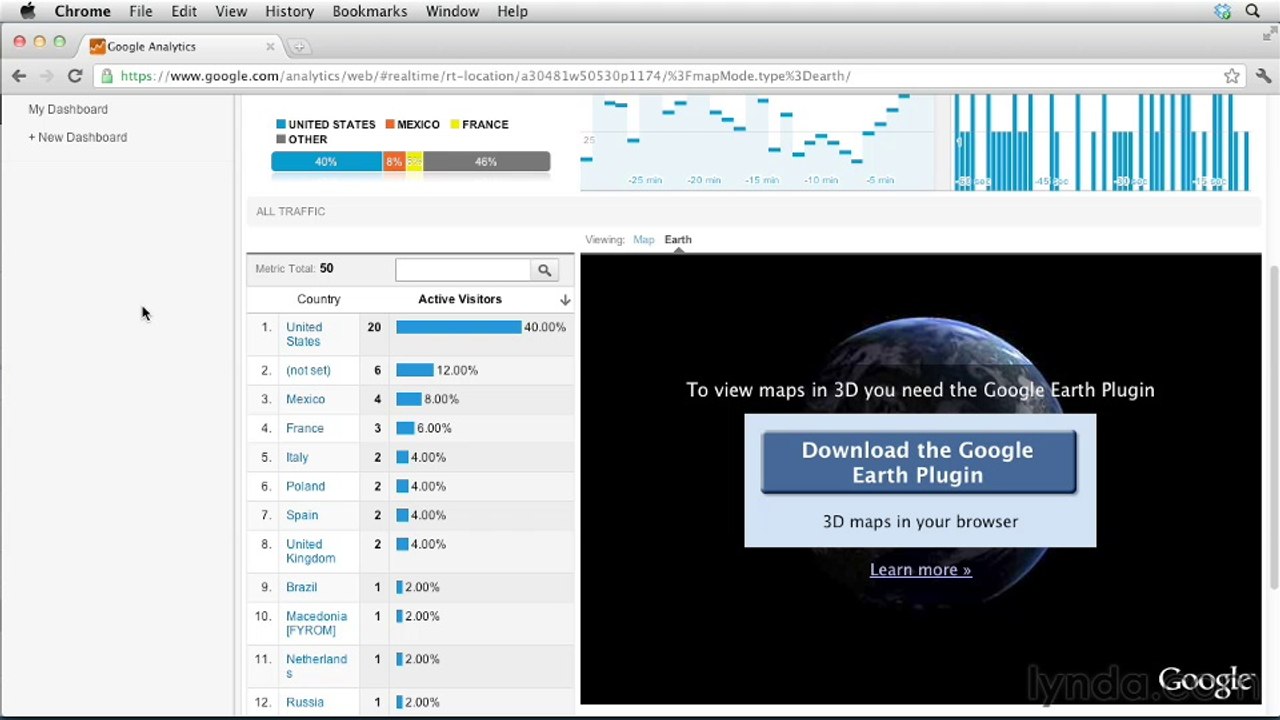This screenshot has width=1280, height=720.
Task: Sort by the Active Visitors down arrow
Action: coord(565,300)
